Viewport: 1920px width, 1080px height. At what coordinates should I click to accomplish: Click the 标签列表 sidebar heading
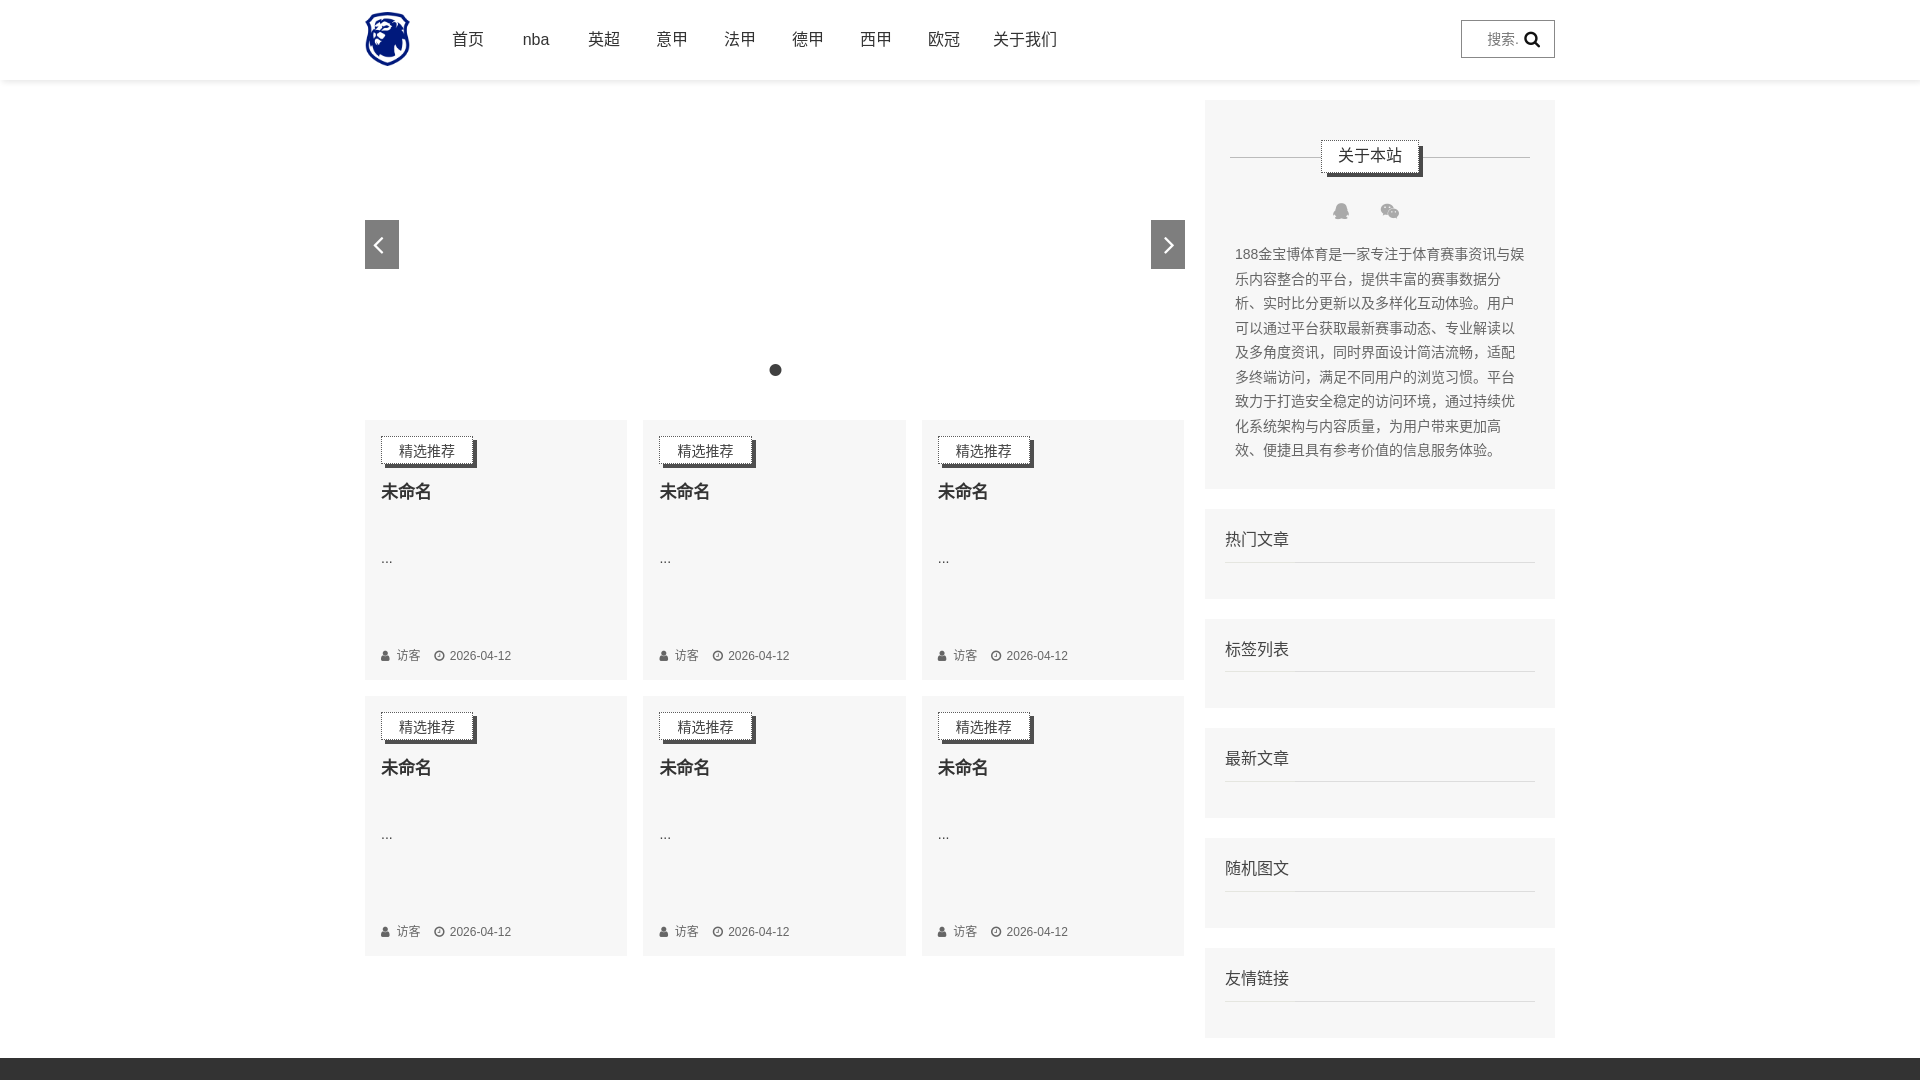1257,650
